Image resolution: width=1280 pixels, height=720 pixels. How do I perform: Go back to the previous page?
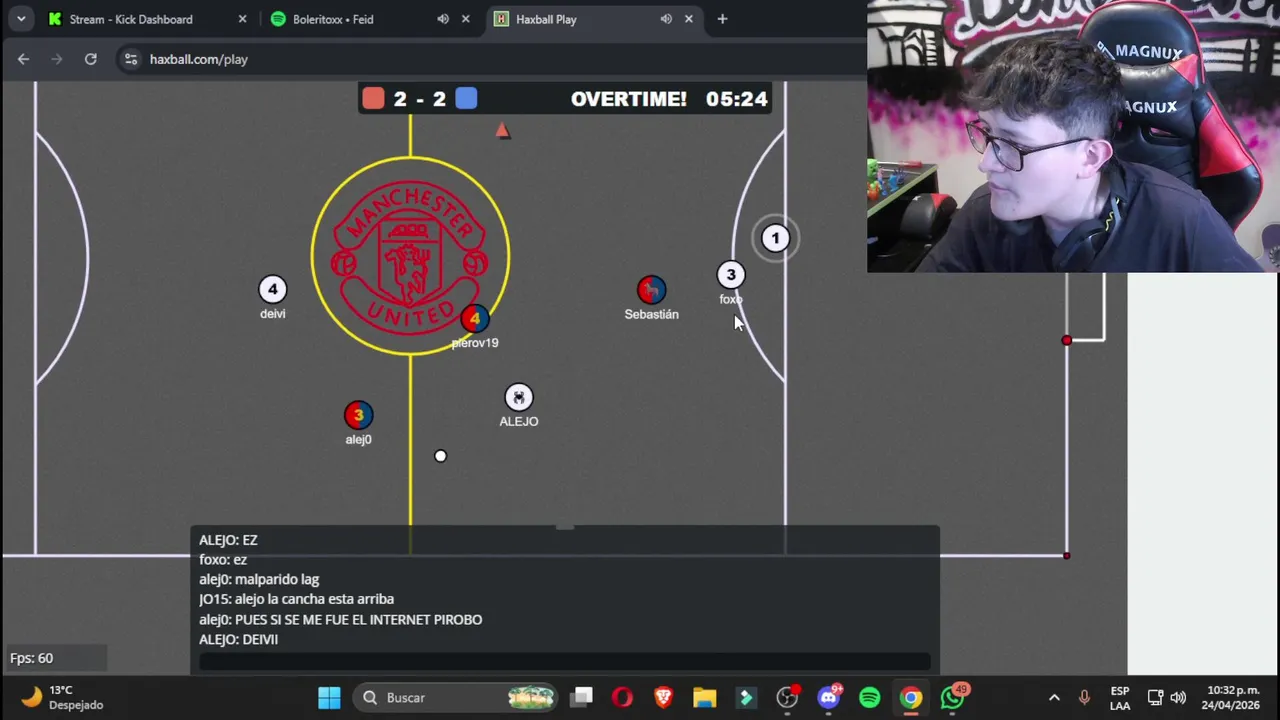[23, 59]
